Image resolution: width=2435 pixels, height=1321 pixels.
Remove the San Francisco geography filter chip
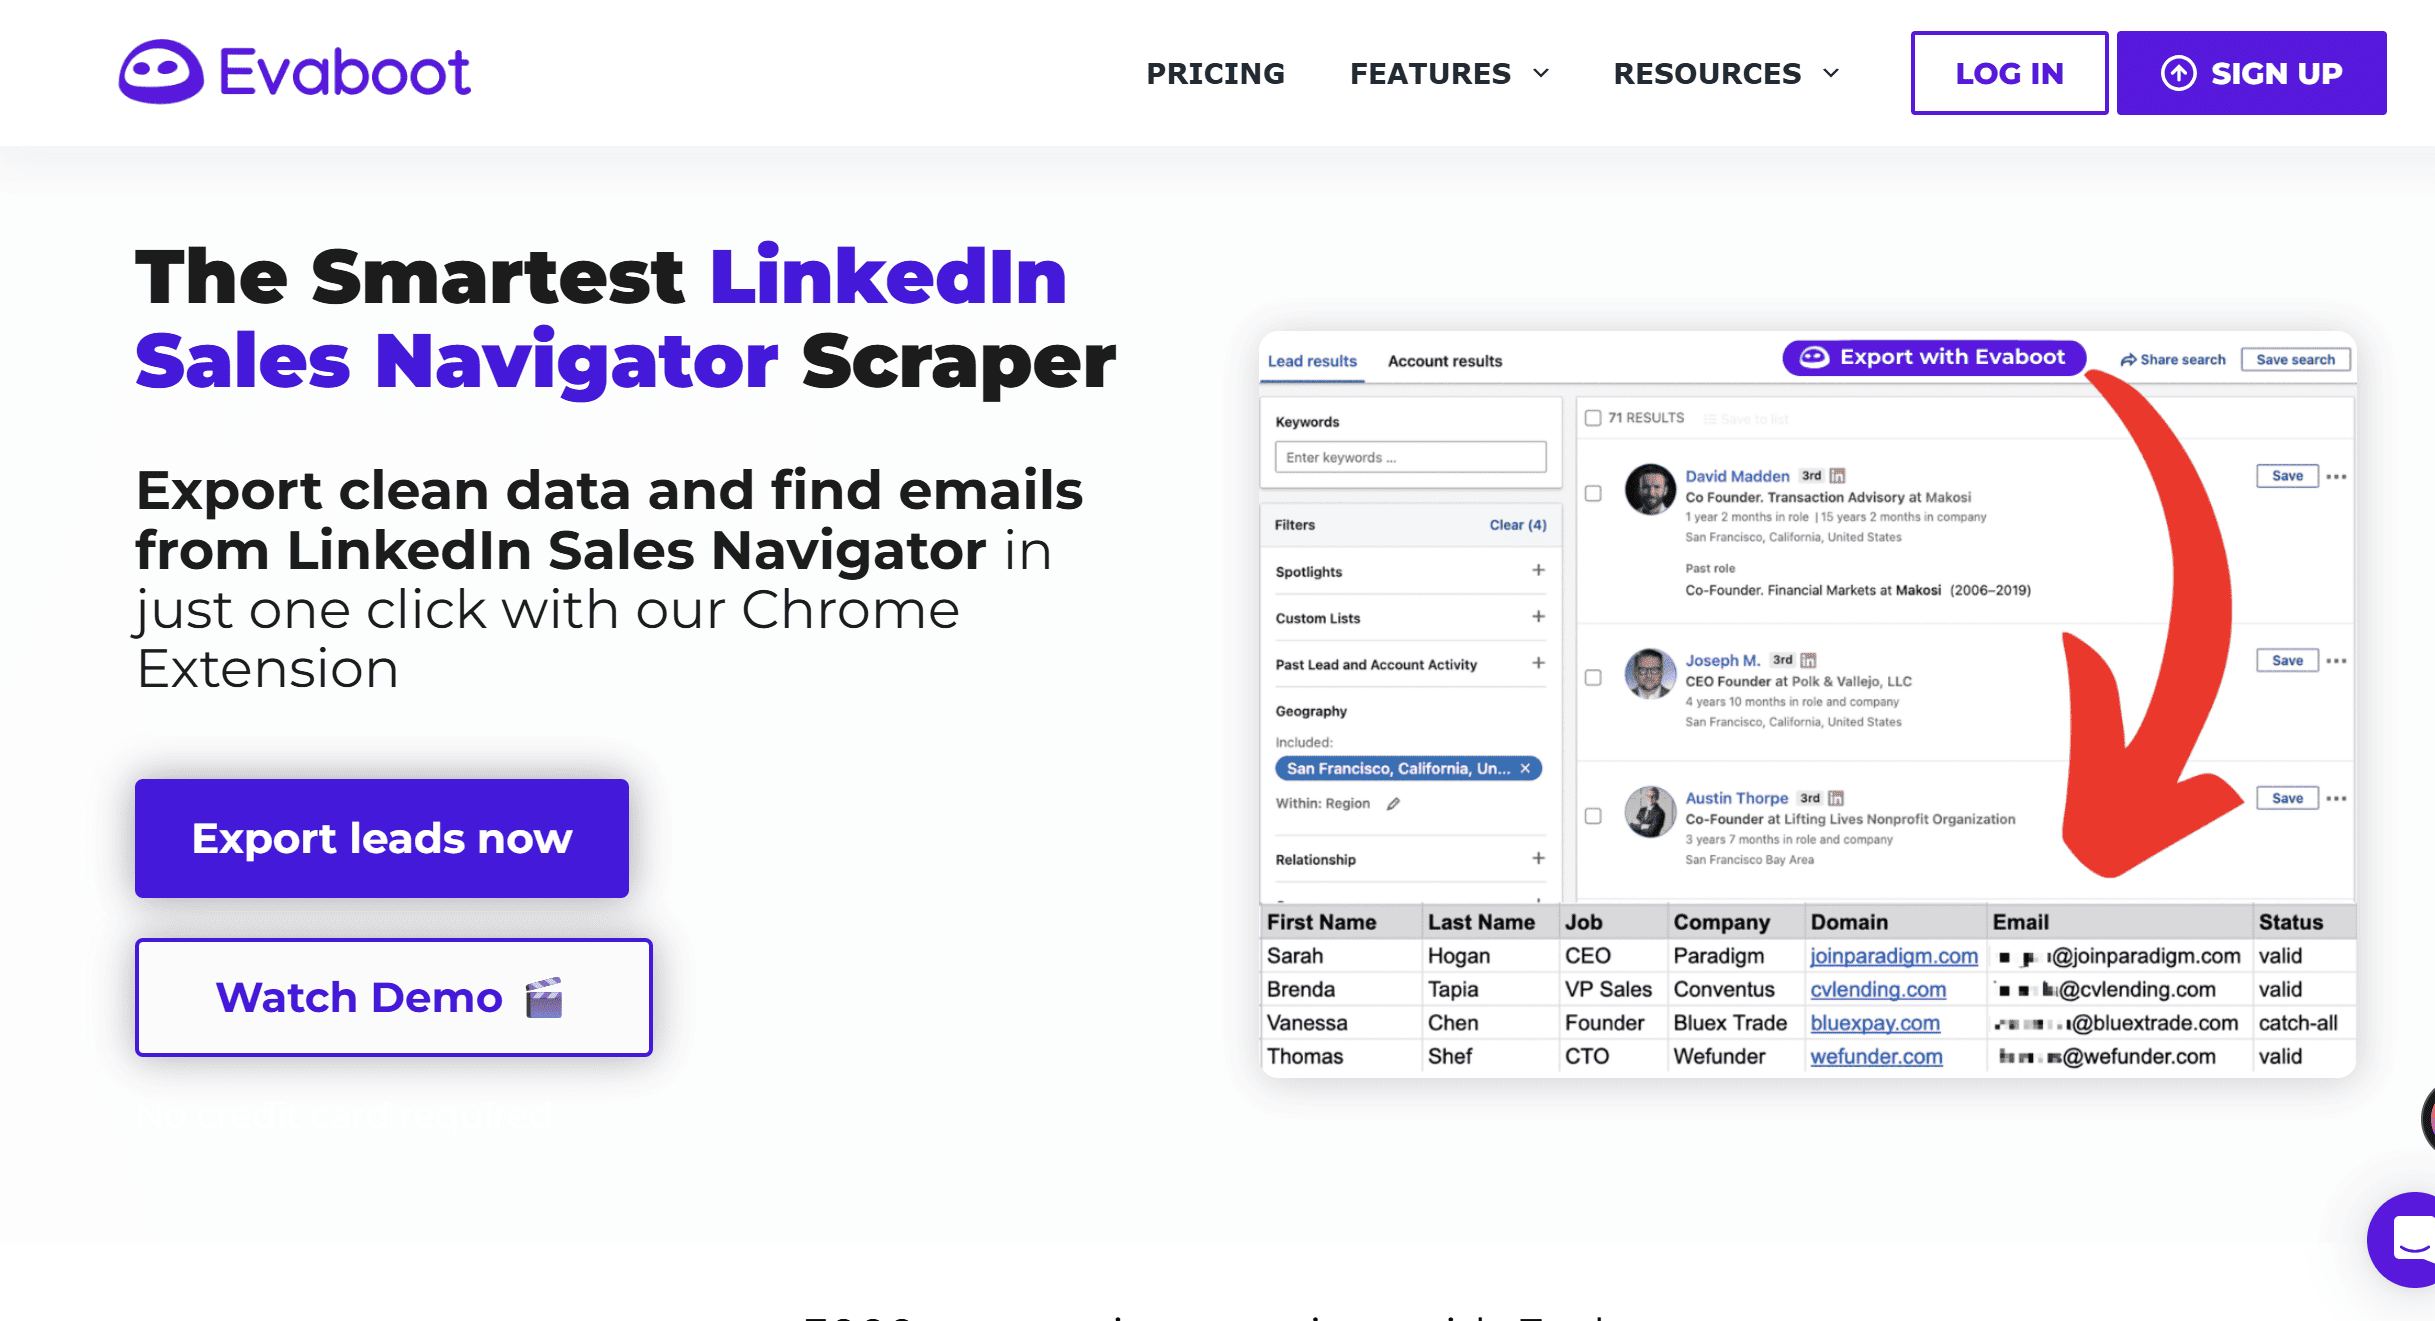point(1525,768)
